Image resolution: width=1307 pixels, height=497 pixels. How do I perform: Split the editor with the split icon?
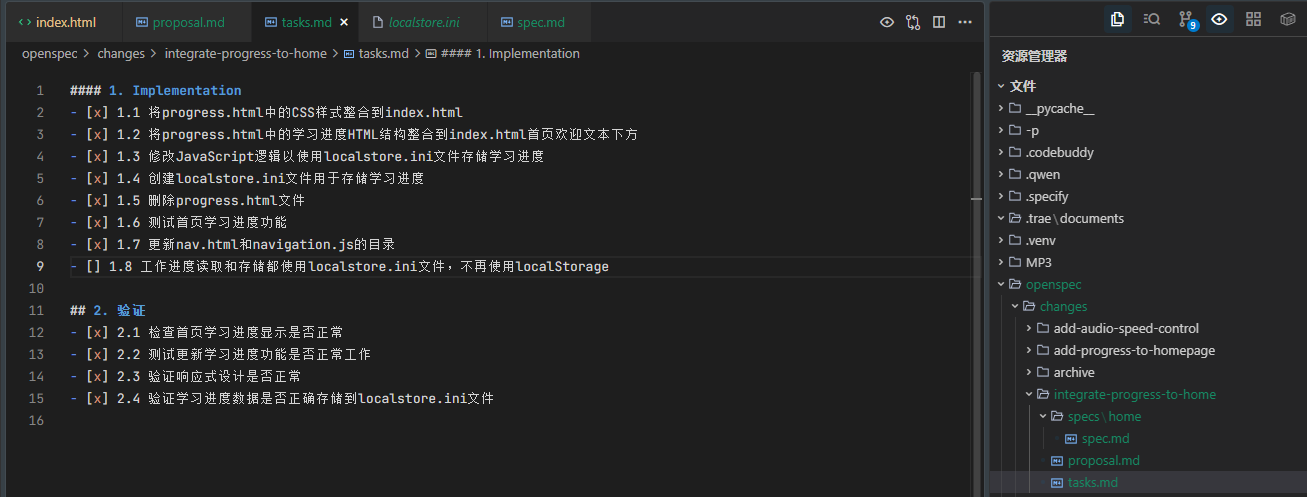[x=939, y=22]
